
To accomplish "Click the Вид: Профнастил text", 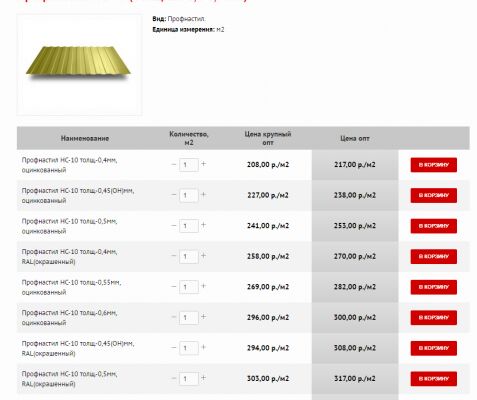I will (x=179, y=19).
